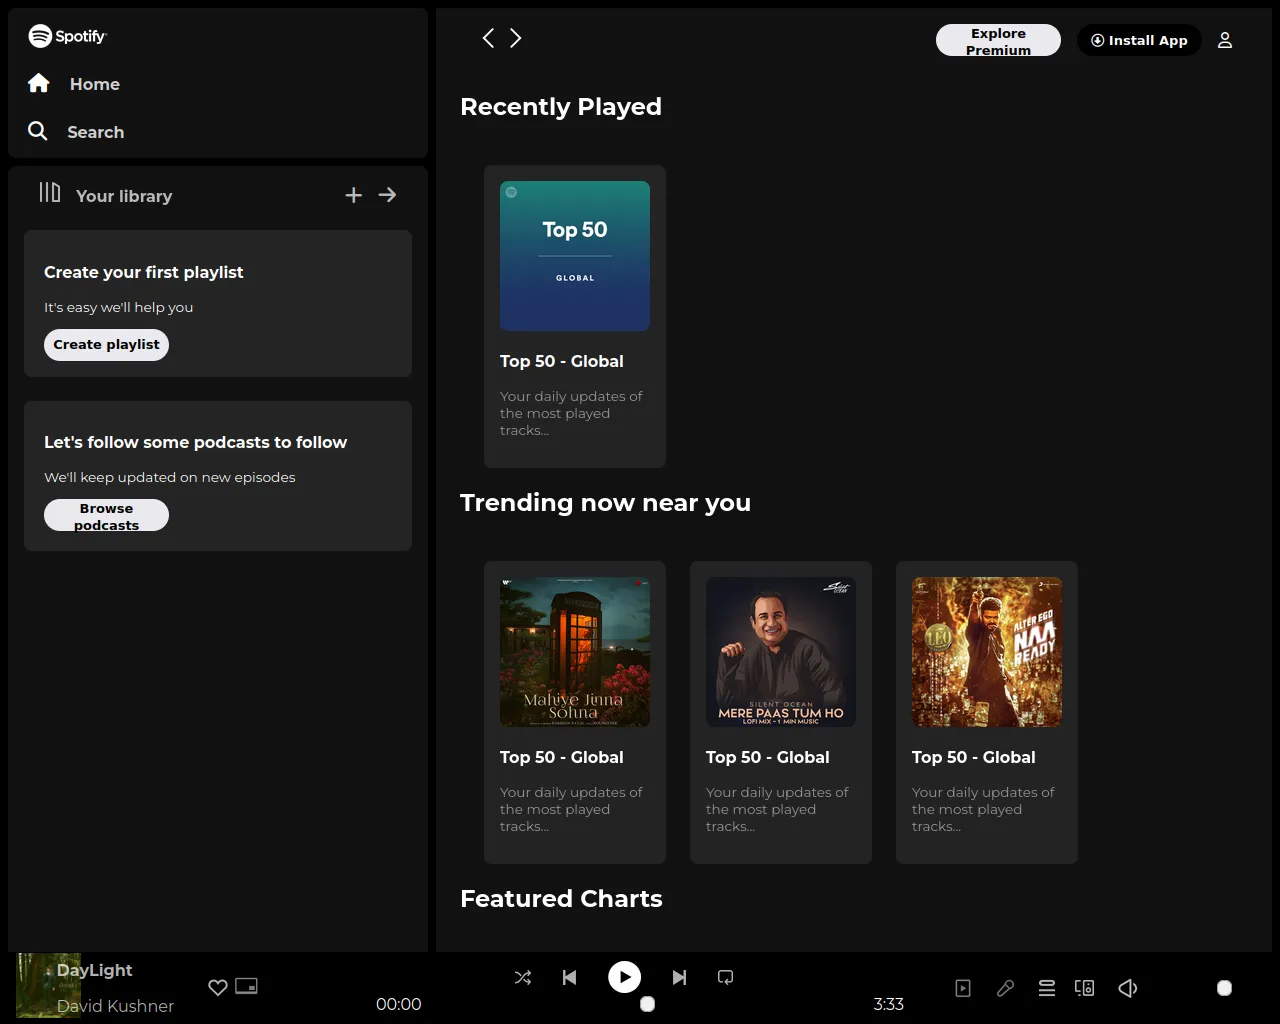The width and height of the screenshot is (1280, 1024).
Task: Click the Your library icon
Action: (50, 192)
